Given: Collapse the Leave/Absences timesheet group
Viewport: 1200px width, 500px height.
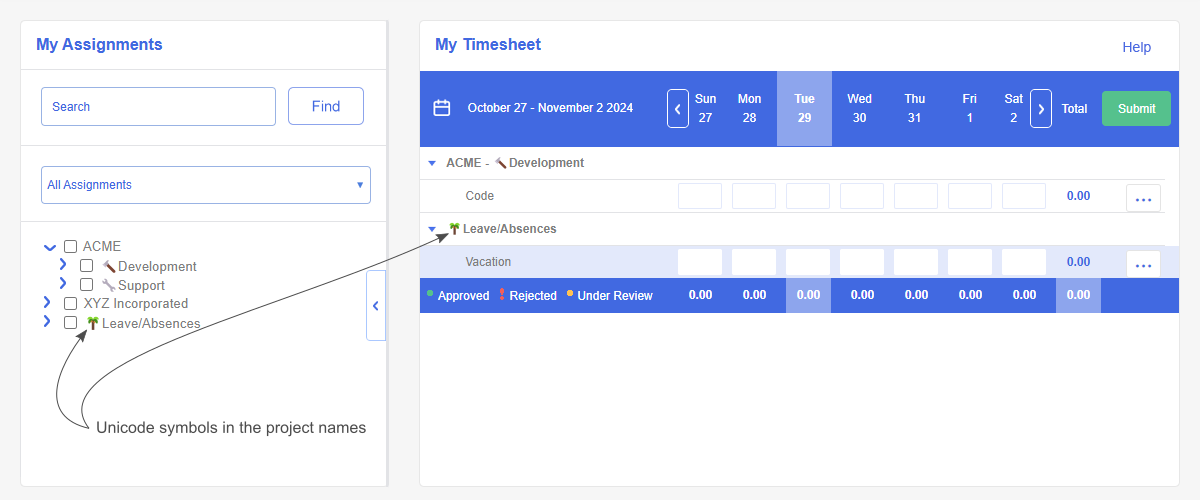Looking at the screenshot, I should (432, 229).
